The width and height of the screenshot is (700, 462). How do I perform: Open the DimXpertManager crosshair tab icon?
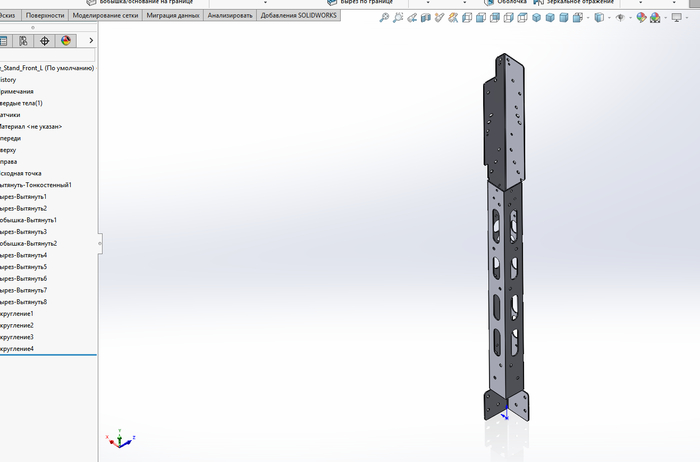click(x=45, y=41)
